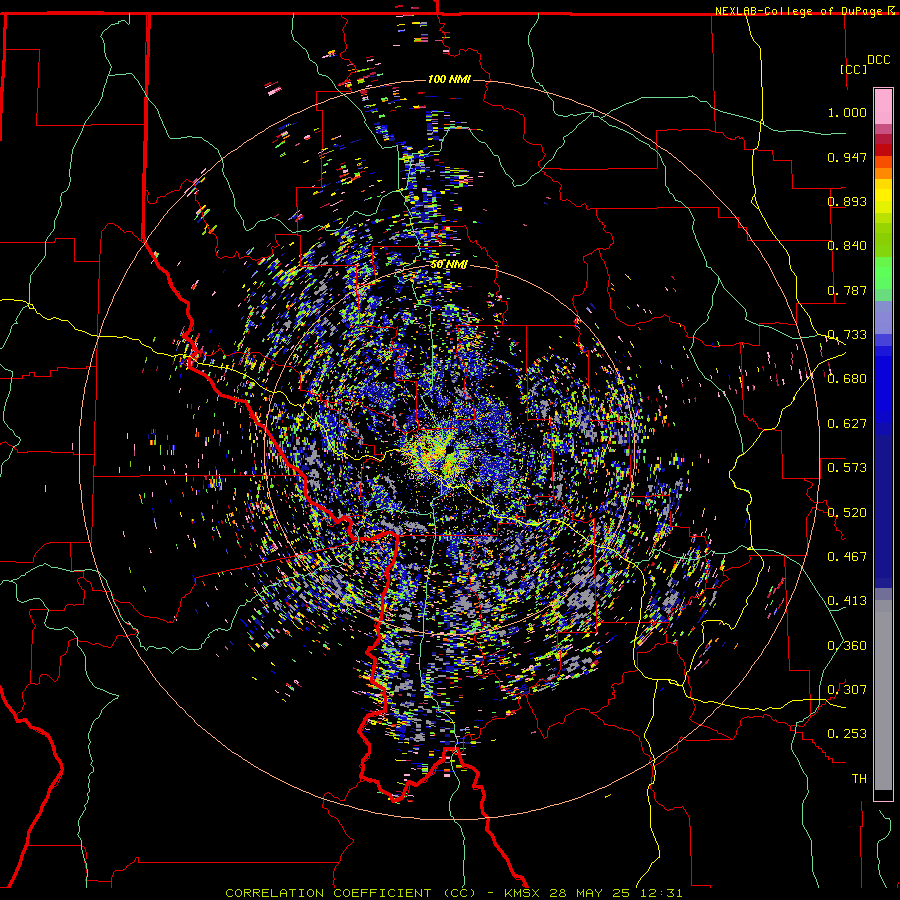This screenshot has width=900, height=900.
Task: Click the 0.680 legend value
Action: pos(847,379)
